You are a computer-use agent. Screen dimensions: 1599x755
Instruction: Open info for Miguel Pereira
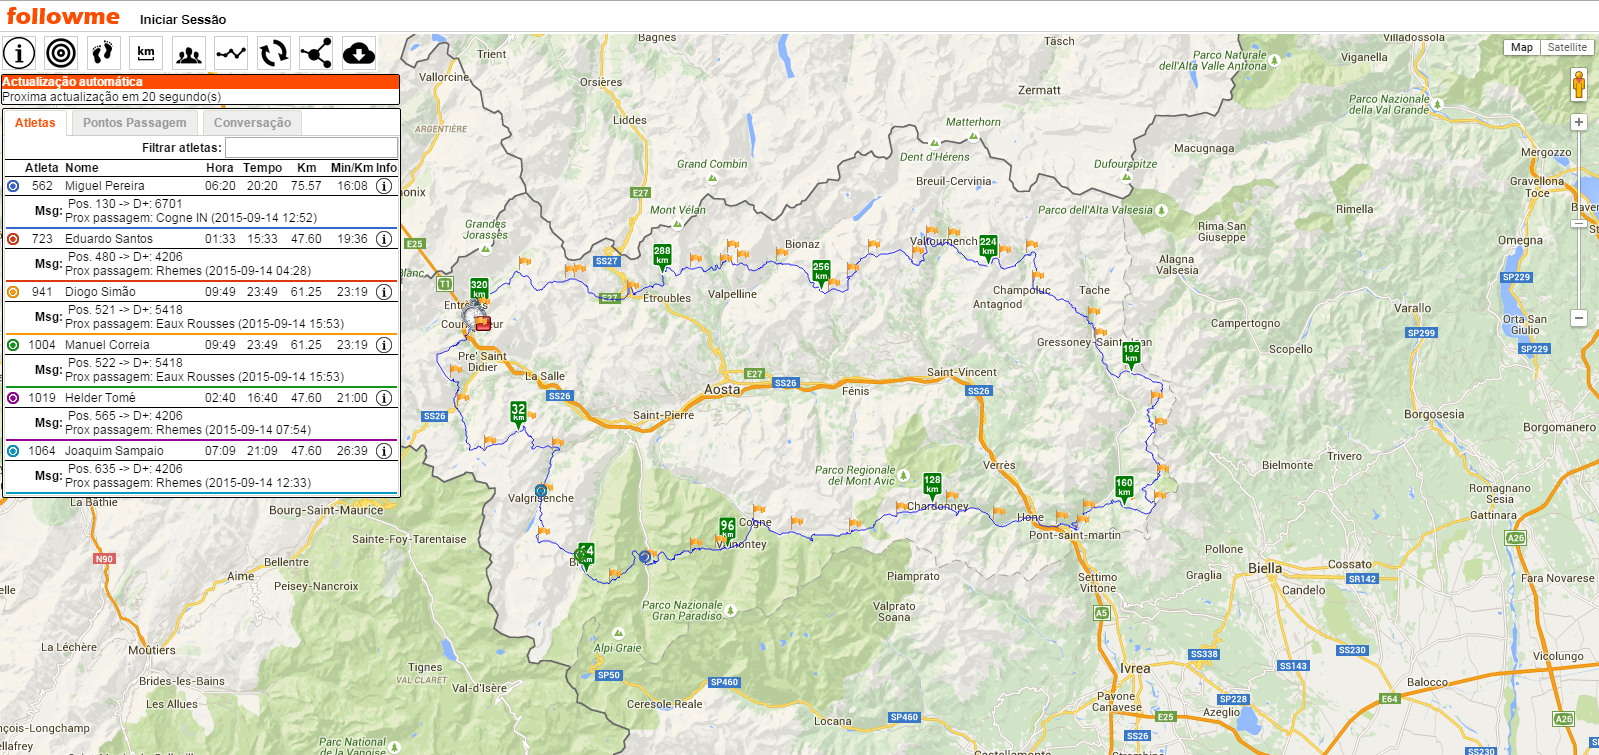point(383,186)
